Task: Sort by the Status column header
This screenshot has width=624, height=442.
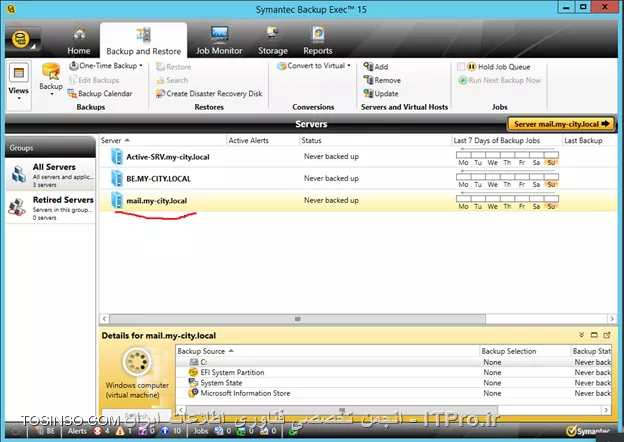Action: coord(375,140)
